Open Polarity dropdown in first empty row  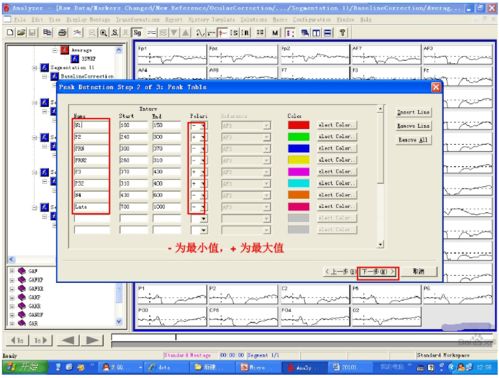[x=203, y=219]
